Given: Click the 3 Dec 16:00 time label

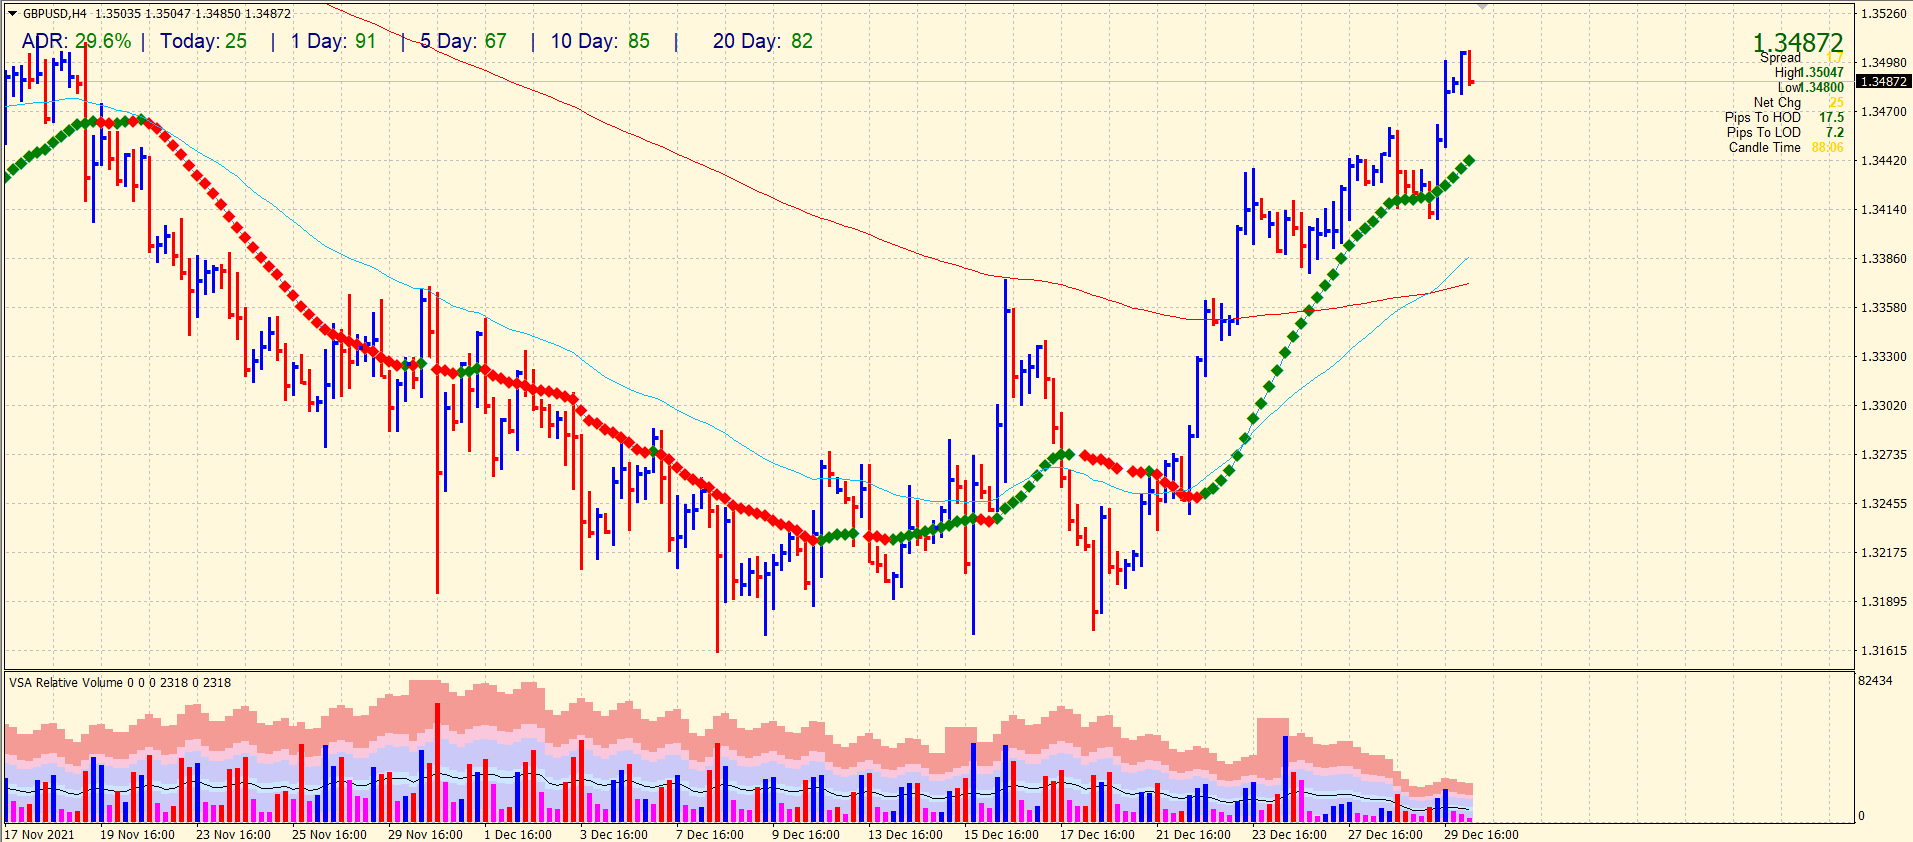Looking at the screenshot, I should pos(614,835).
